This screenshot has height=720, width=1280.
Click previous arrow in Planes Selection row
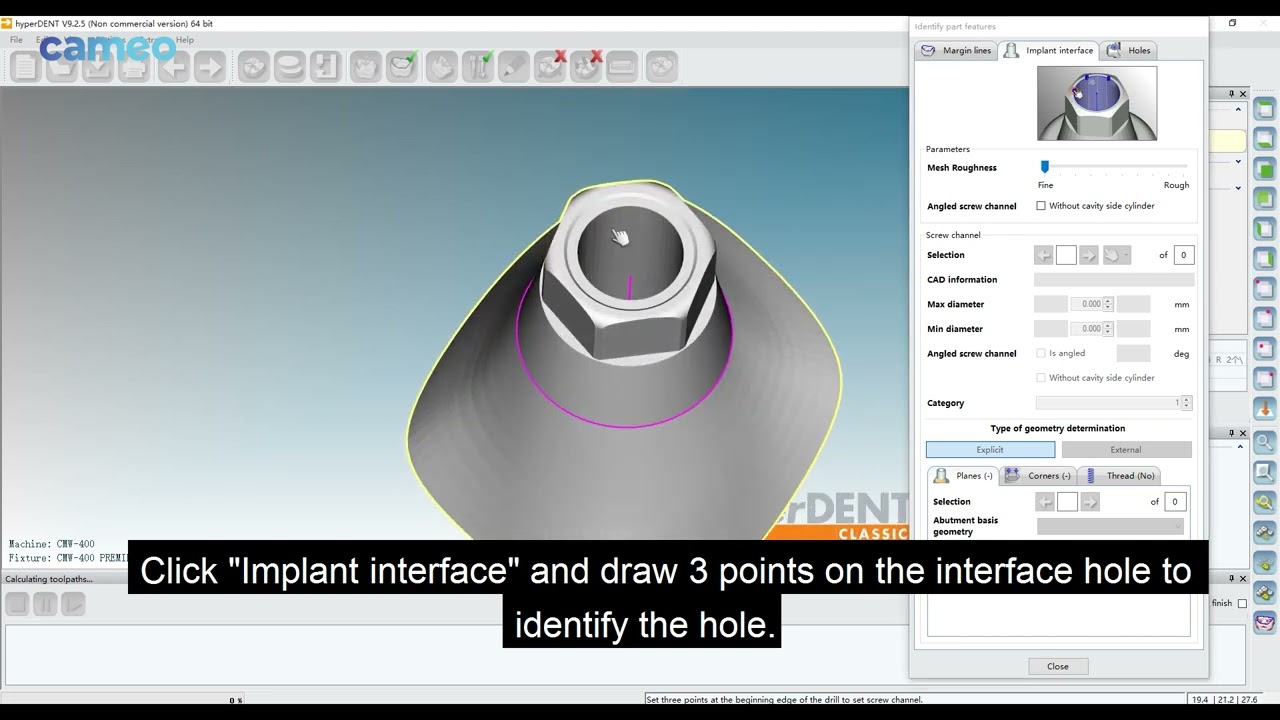tap(1045, 502)
